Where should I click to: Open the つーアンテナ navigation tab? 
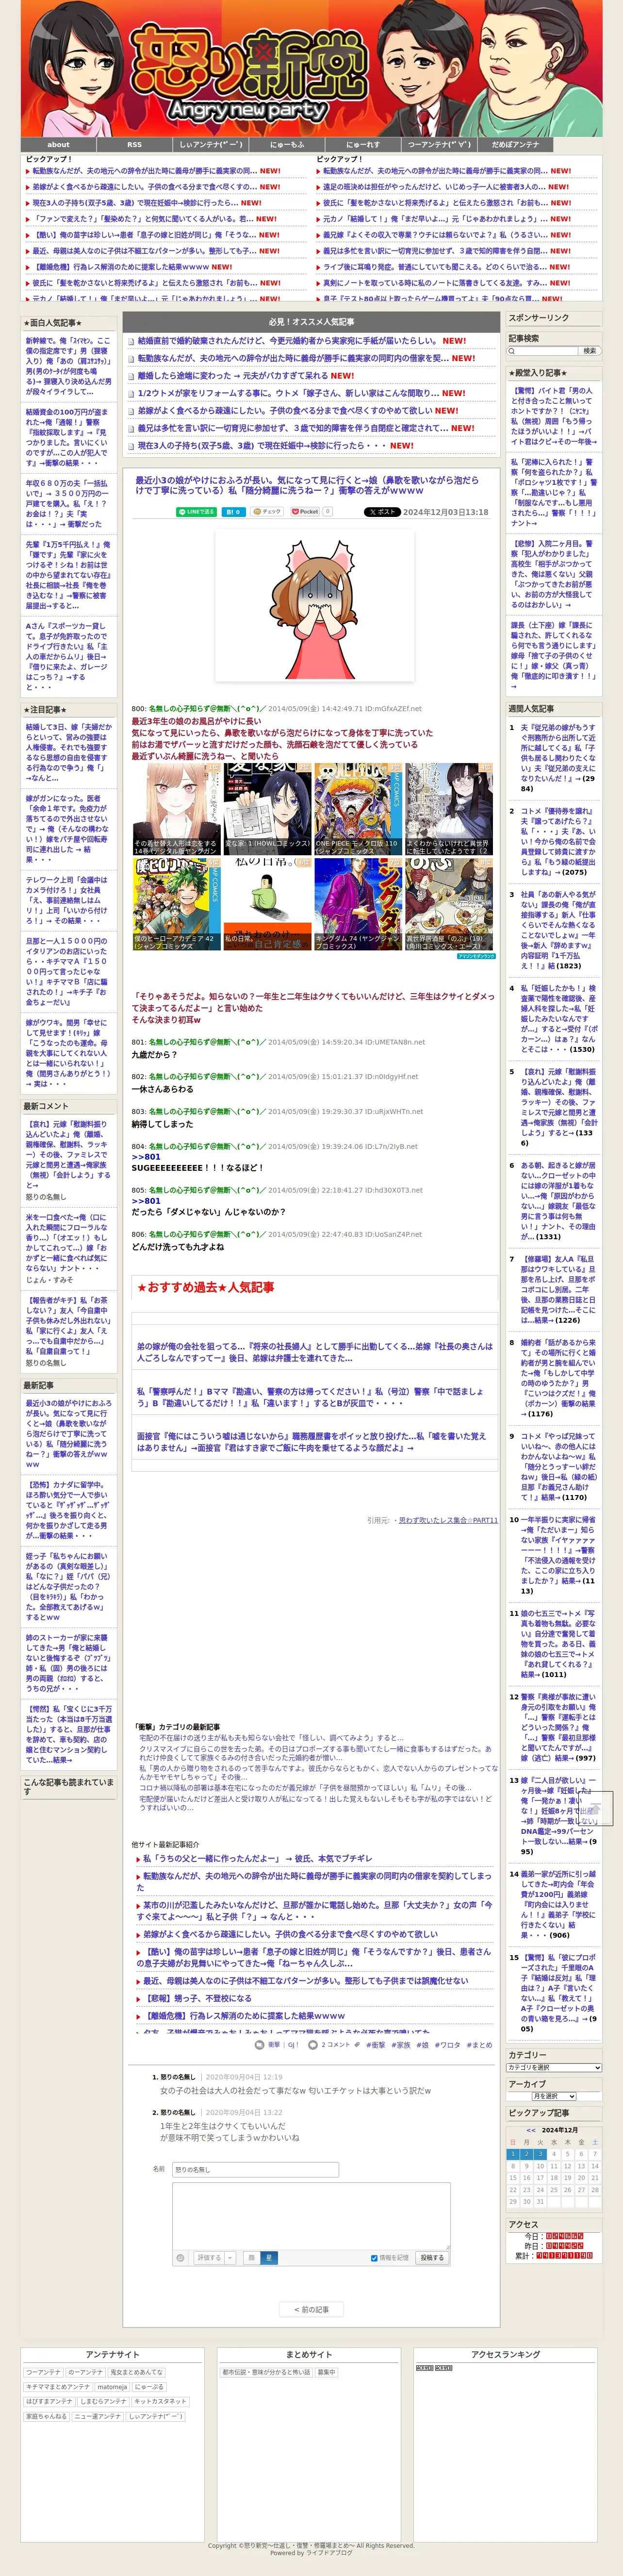[x=439, y=145]
